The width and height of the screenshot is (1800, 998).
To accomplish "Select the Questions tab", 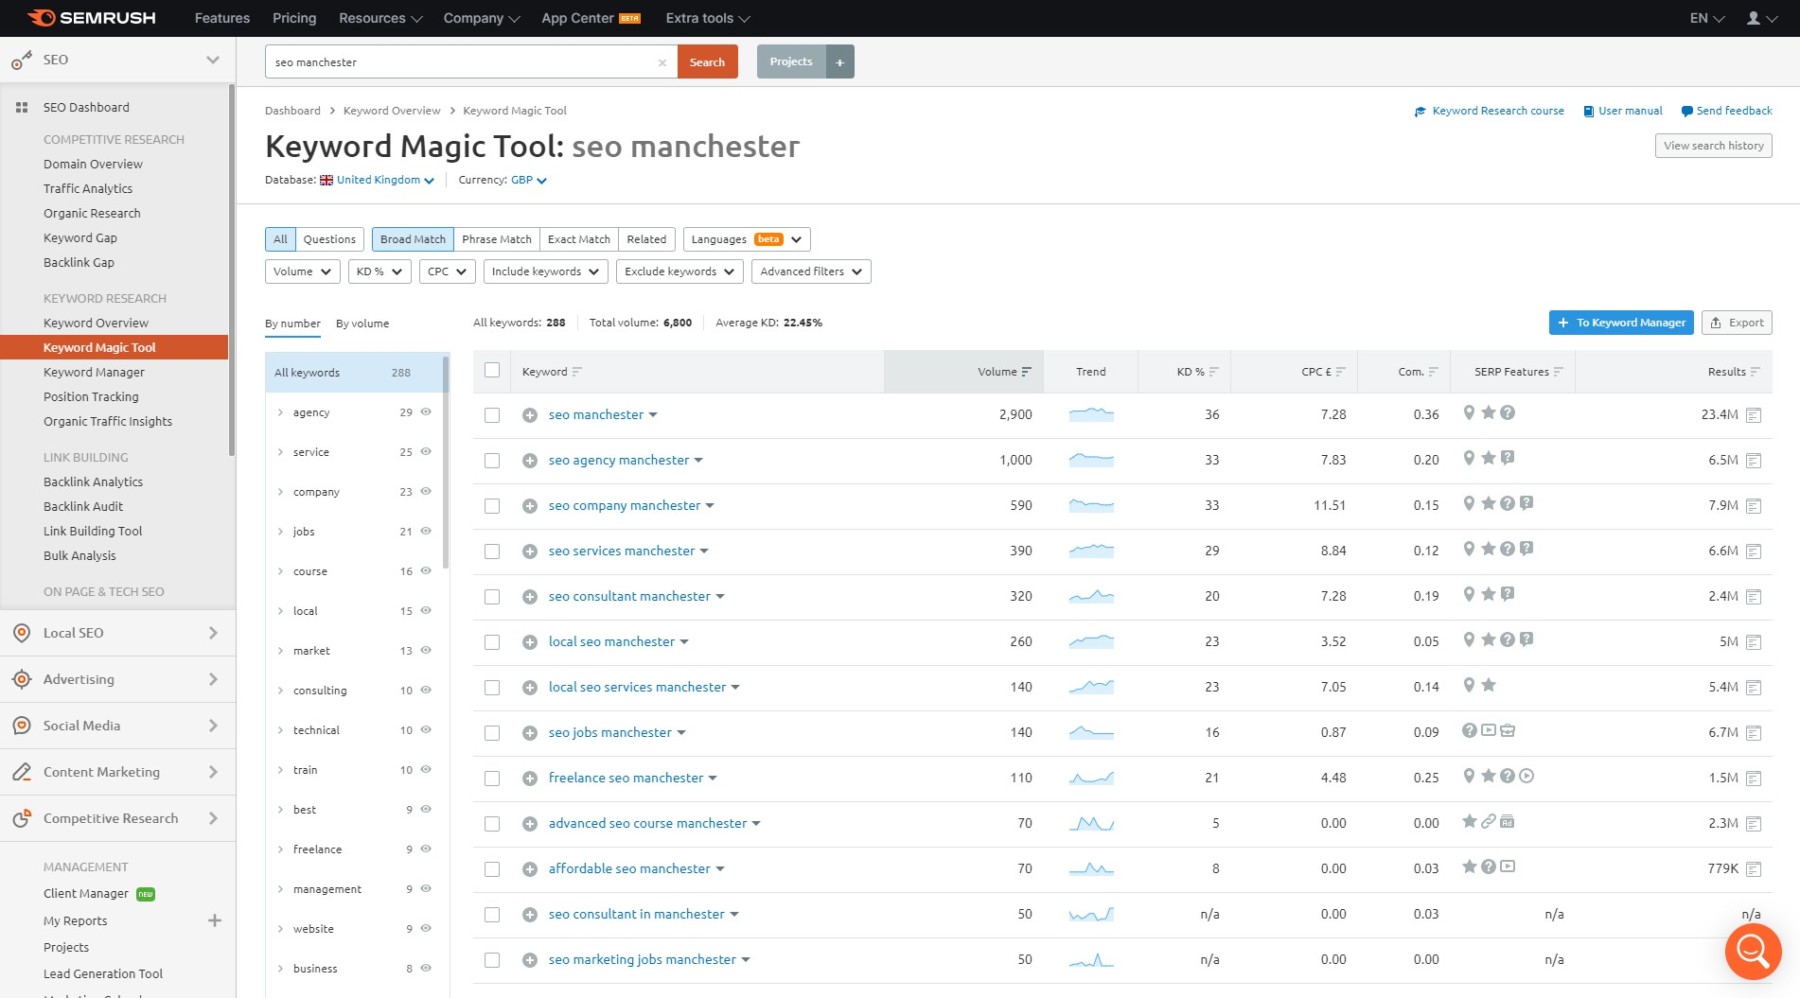I will pyautogui.click(x=329, y=240).
